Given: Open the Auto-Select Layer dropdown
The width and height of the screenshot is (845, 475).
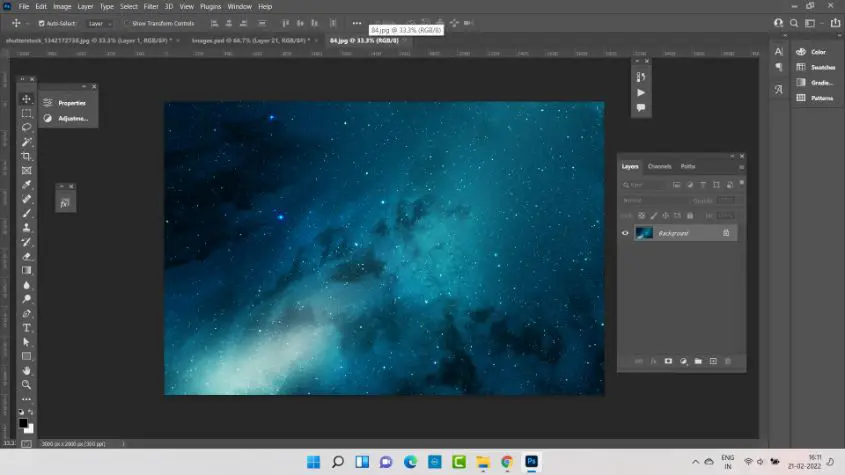Looking at the screenshot, I should click(99, 22).
